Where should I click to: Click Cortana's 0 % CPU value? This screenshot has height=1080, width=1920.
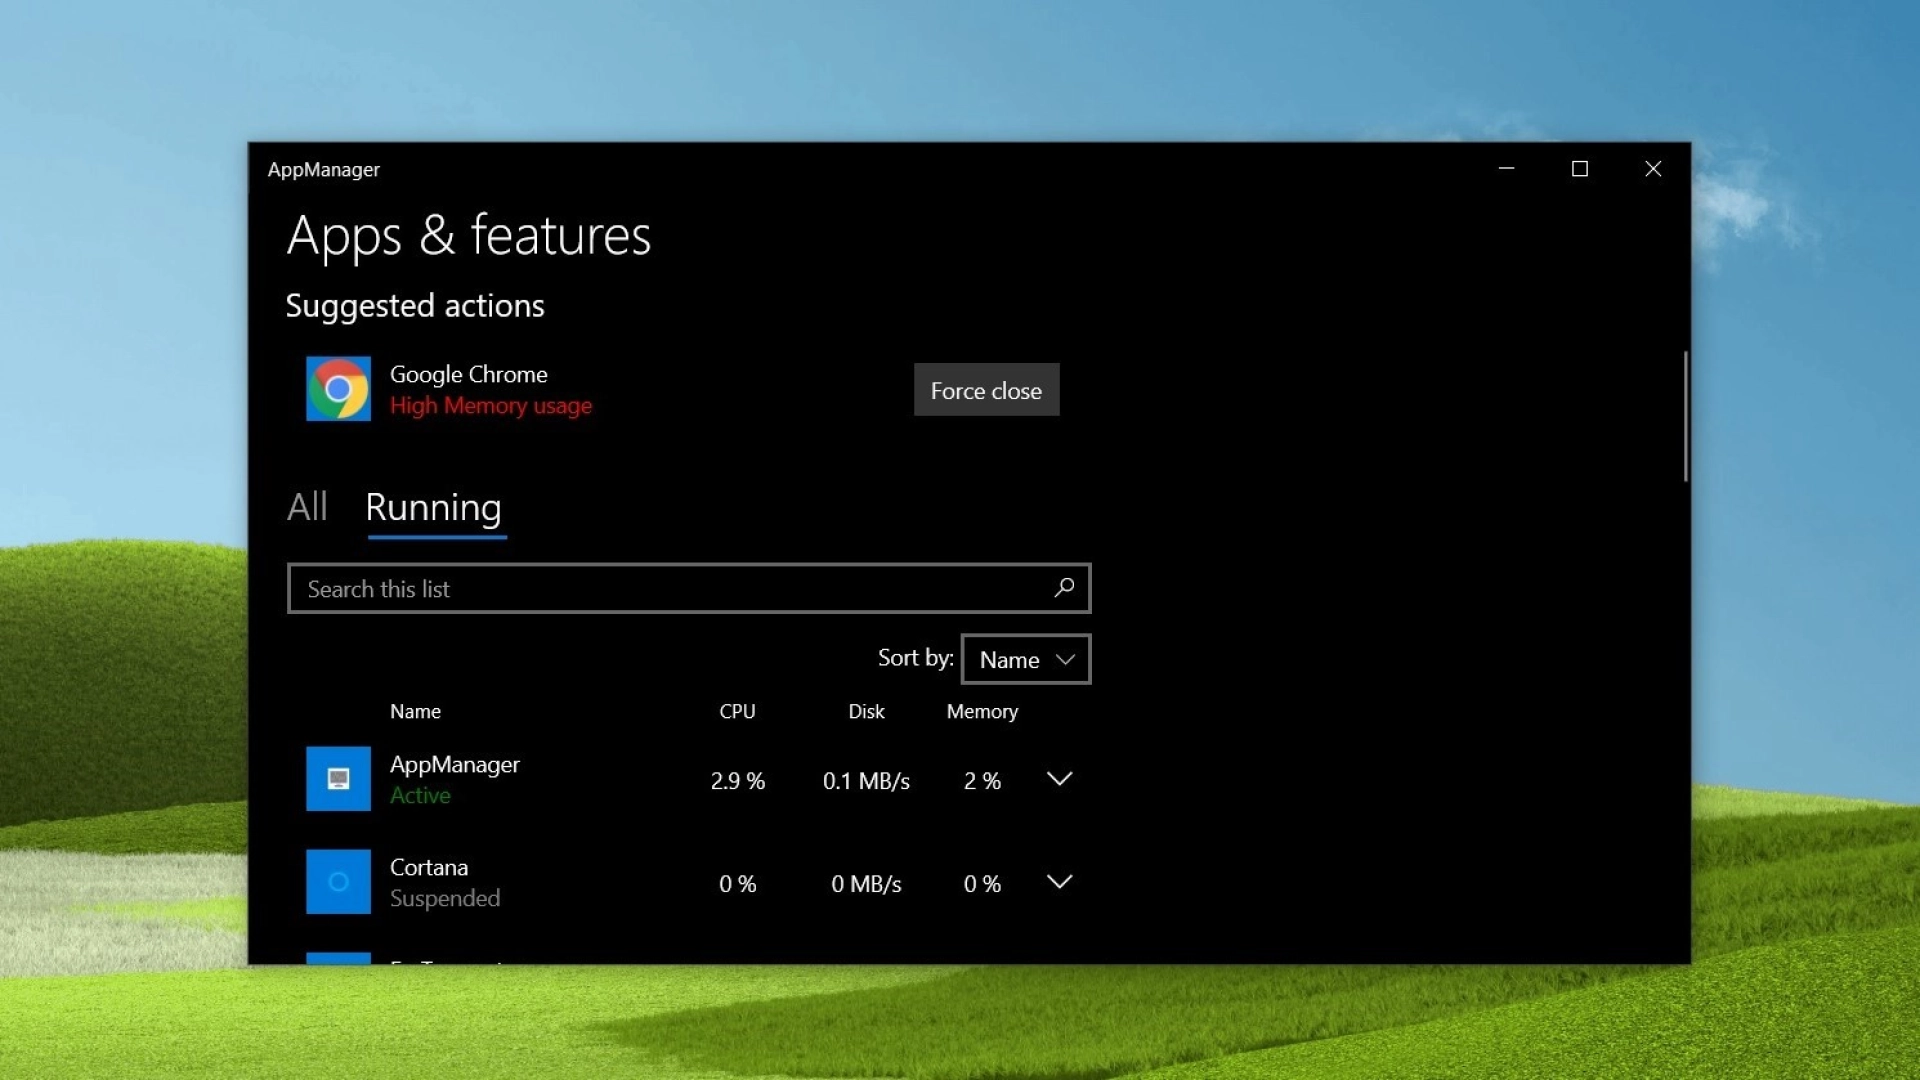pyautogui.click(x=737, y=884)
